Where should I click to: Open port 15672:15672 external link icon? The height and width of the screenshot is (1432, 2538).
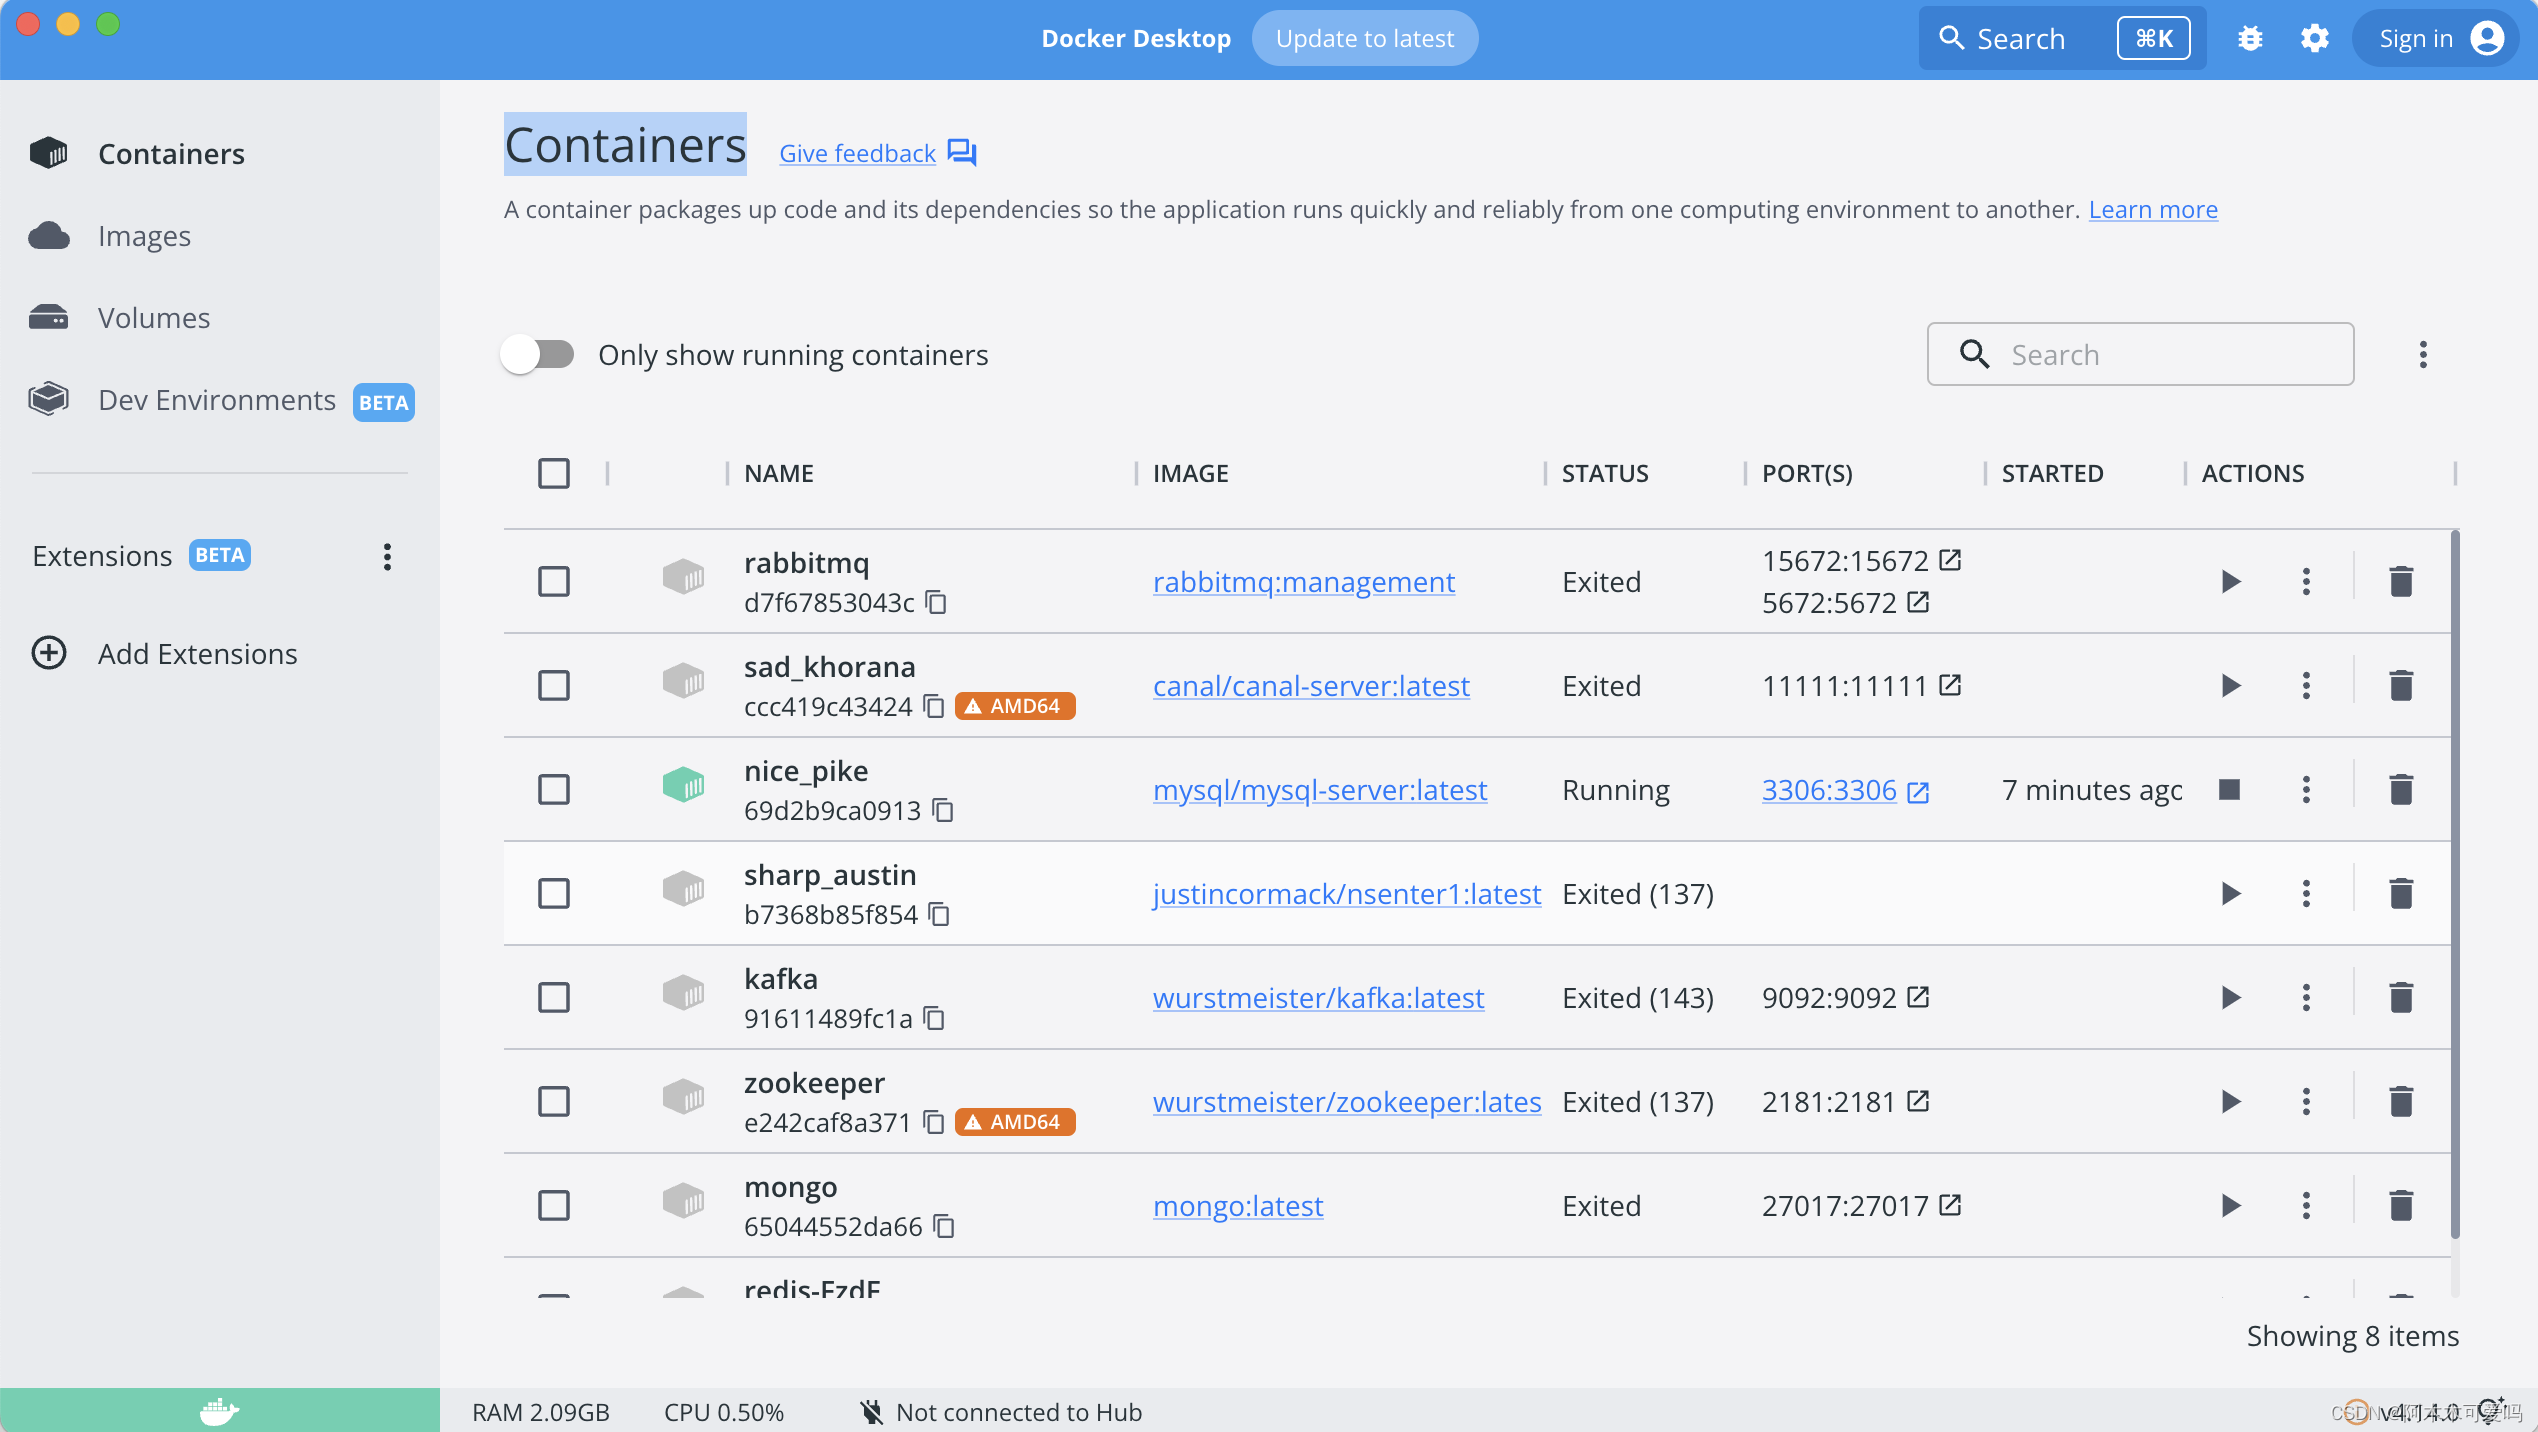1950,560
